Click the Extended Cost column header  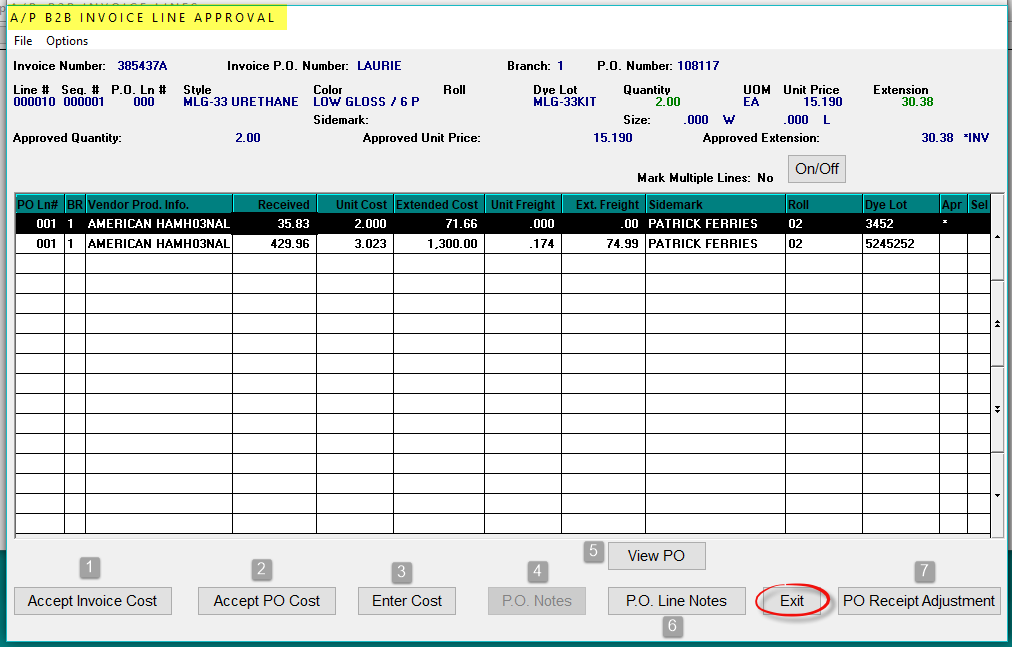point(438,203)
